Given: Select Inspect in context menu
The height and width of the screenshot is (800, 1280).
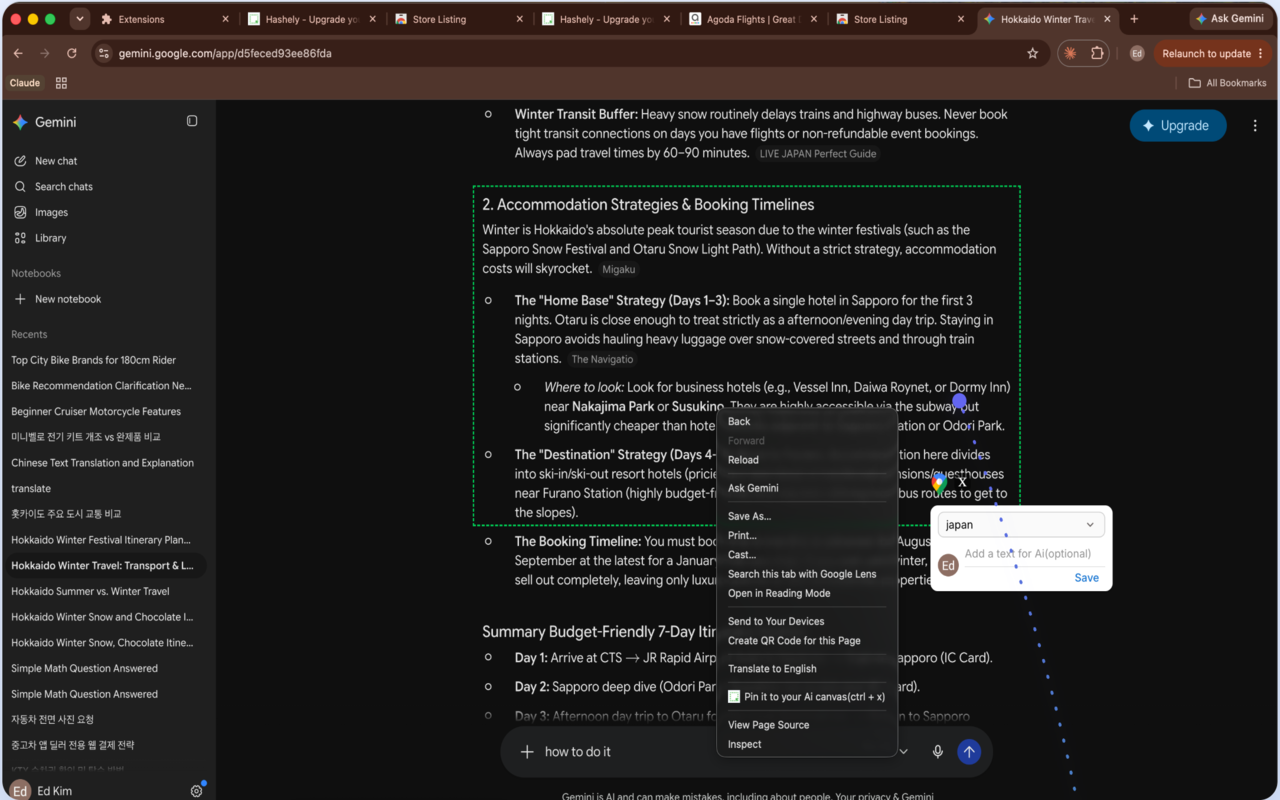Looking at the screenshot, I should coord(744,745).
